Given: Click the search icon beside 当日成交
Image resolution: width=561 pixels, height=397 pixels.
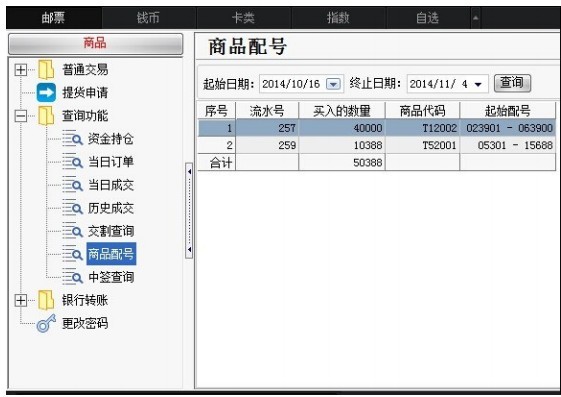Looking at the screenshot, I should coord(73,185).
